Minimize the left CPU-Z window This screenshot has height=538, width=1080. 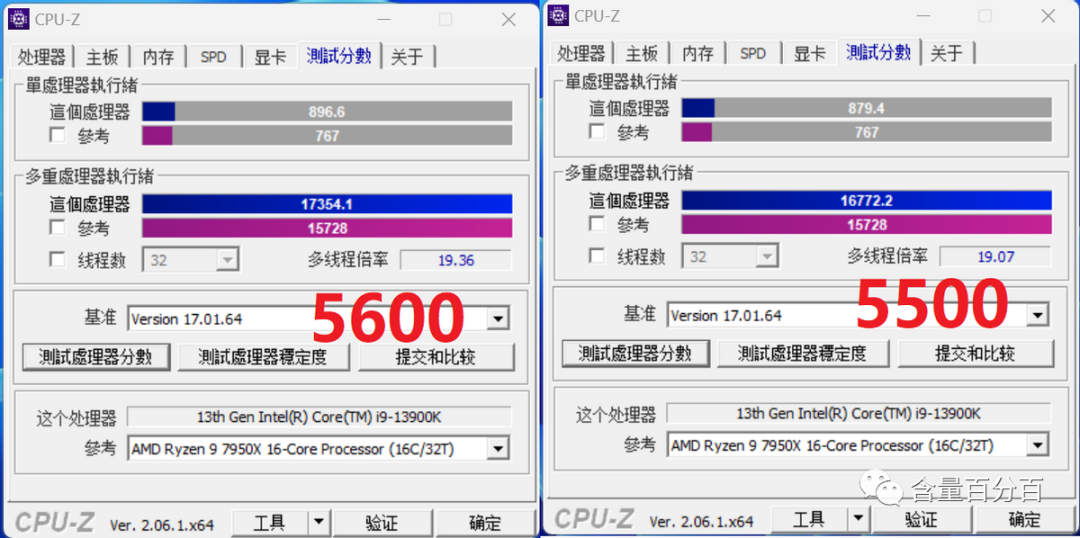click(384, 19)
